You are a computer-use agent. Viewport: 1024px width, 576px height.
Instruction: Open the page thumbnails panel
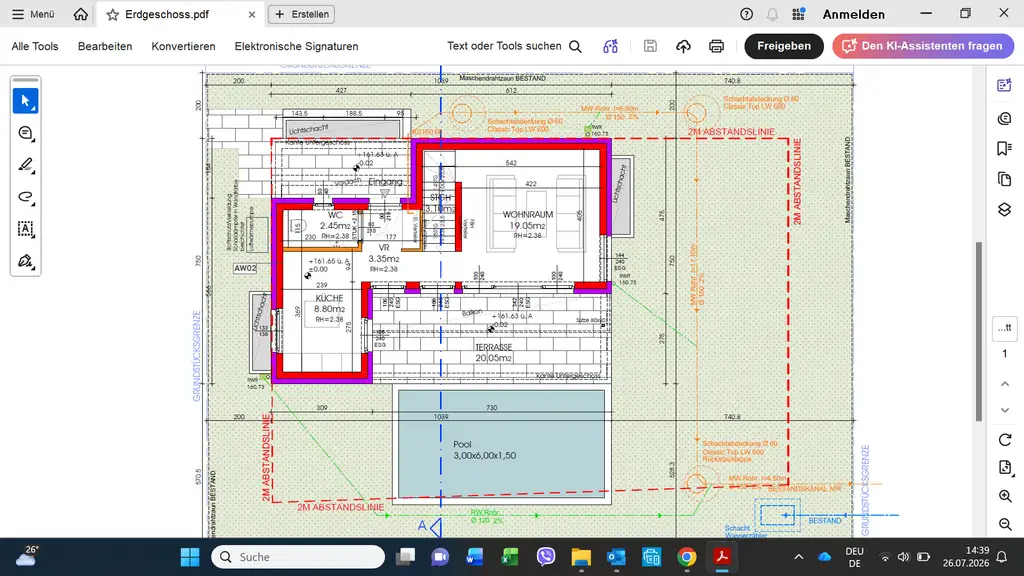tap(1004, 179)
